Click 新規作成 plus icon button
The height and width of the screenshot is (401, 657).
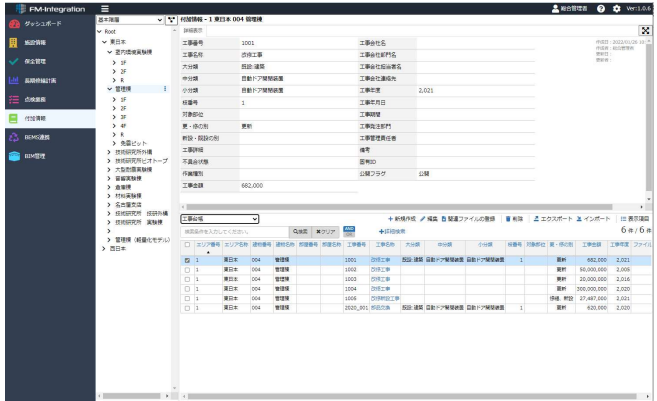(402, 219)
